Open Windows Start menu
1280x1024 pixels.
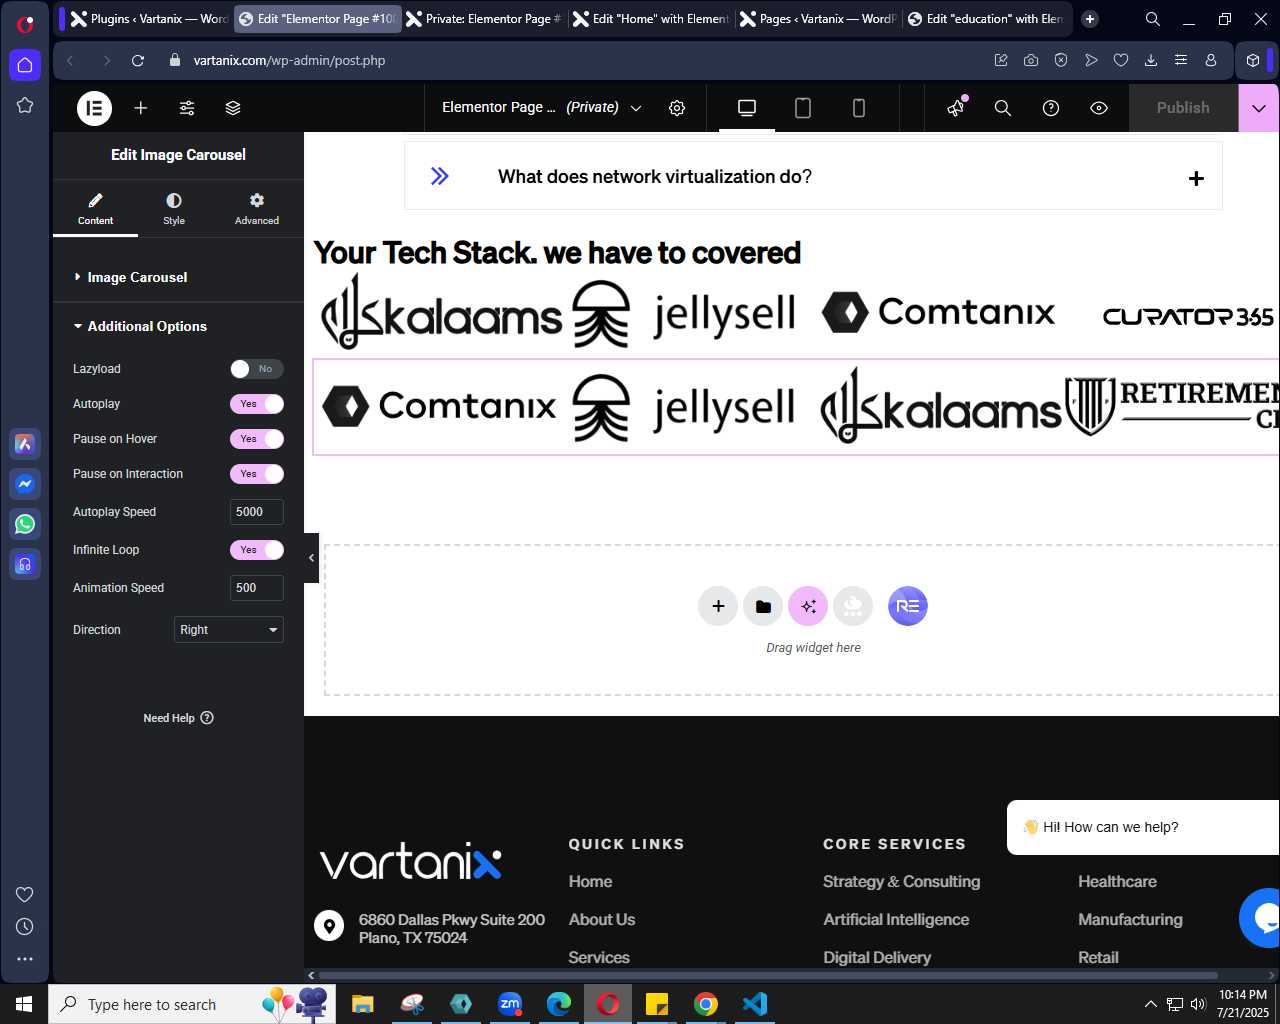(x=24, y=1004)
